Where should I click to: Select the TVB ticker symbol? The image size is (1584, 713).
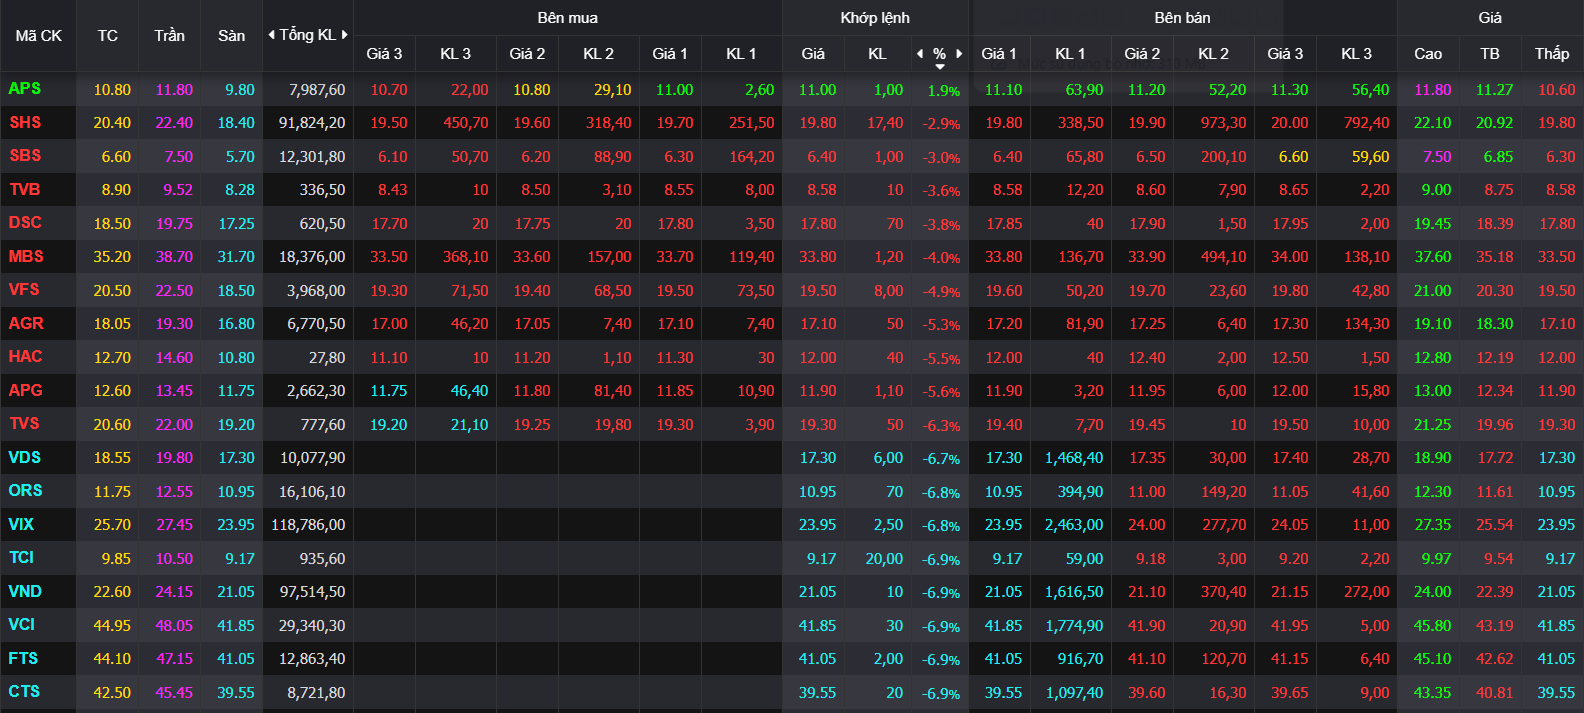coord(25,189)
